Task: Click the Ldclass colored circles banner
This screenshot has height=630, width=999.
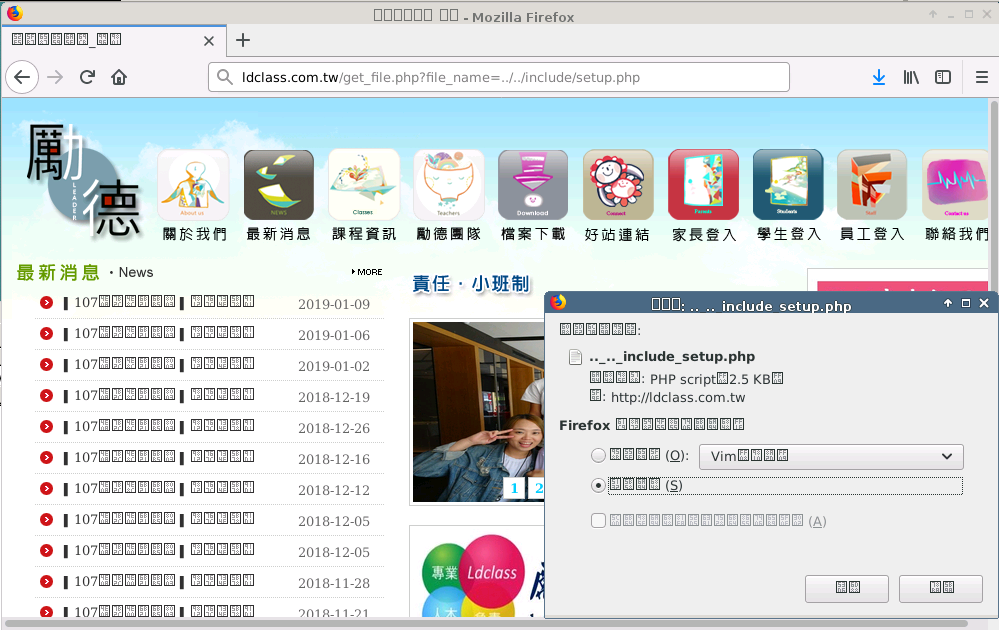Action: point(474,576)
